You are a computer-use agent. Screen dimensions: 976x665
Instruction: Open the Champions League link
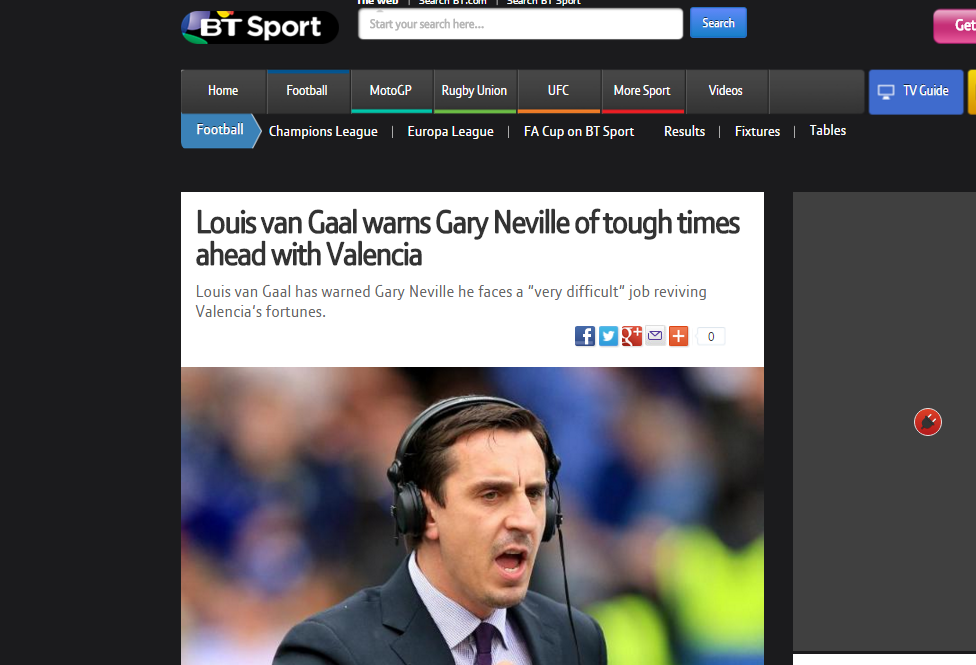tap(323, 131)
